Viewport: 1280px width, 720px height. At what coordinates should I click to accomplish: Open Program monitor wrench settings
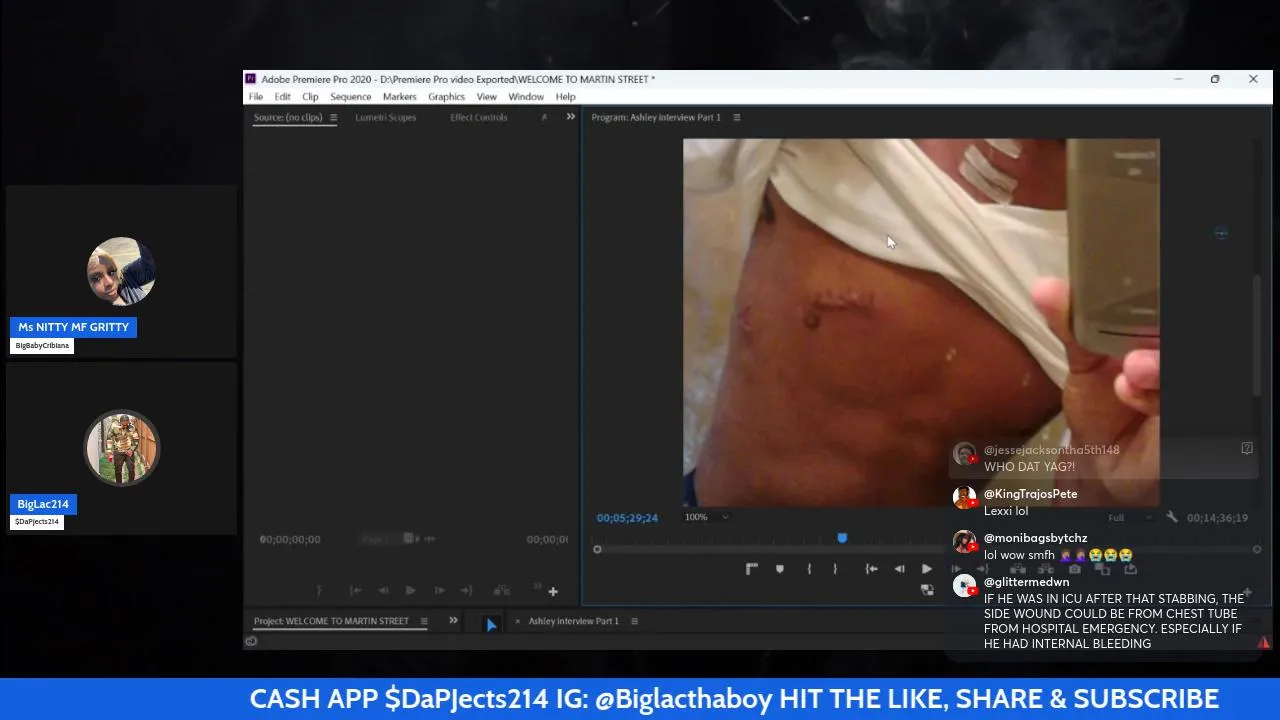1172,518
